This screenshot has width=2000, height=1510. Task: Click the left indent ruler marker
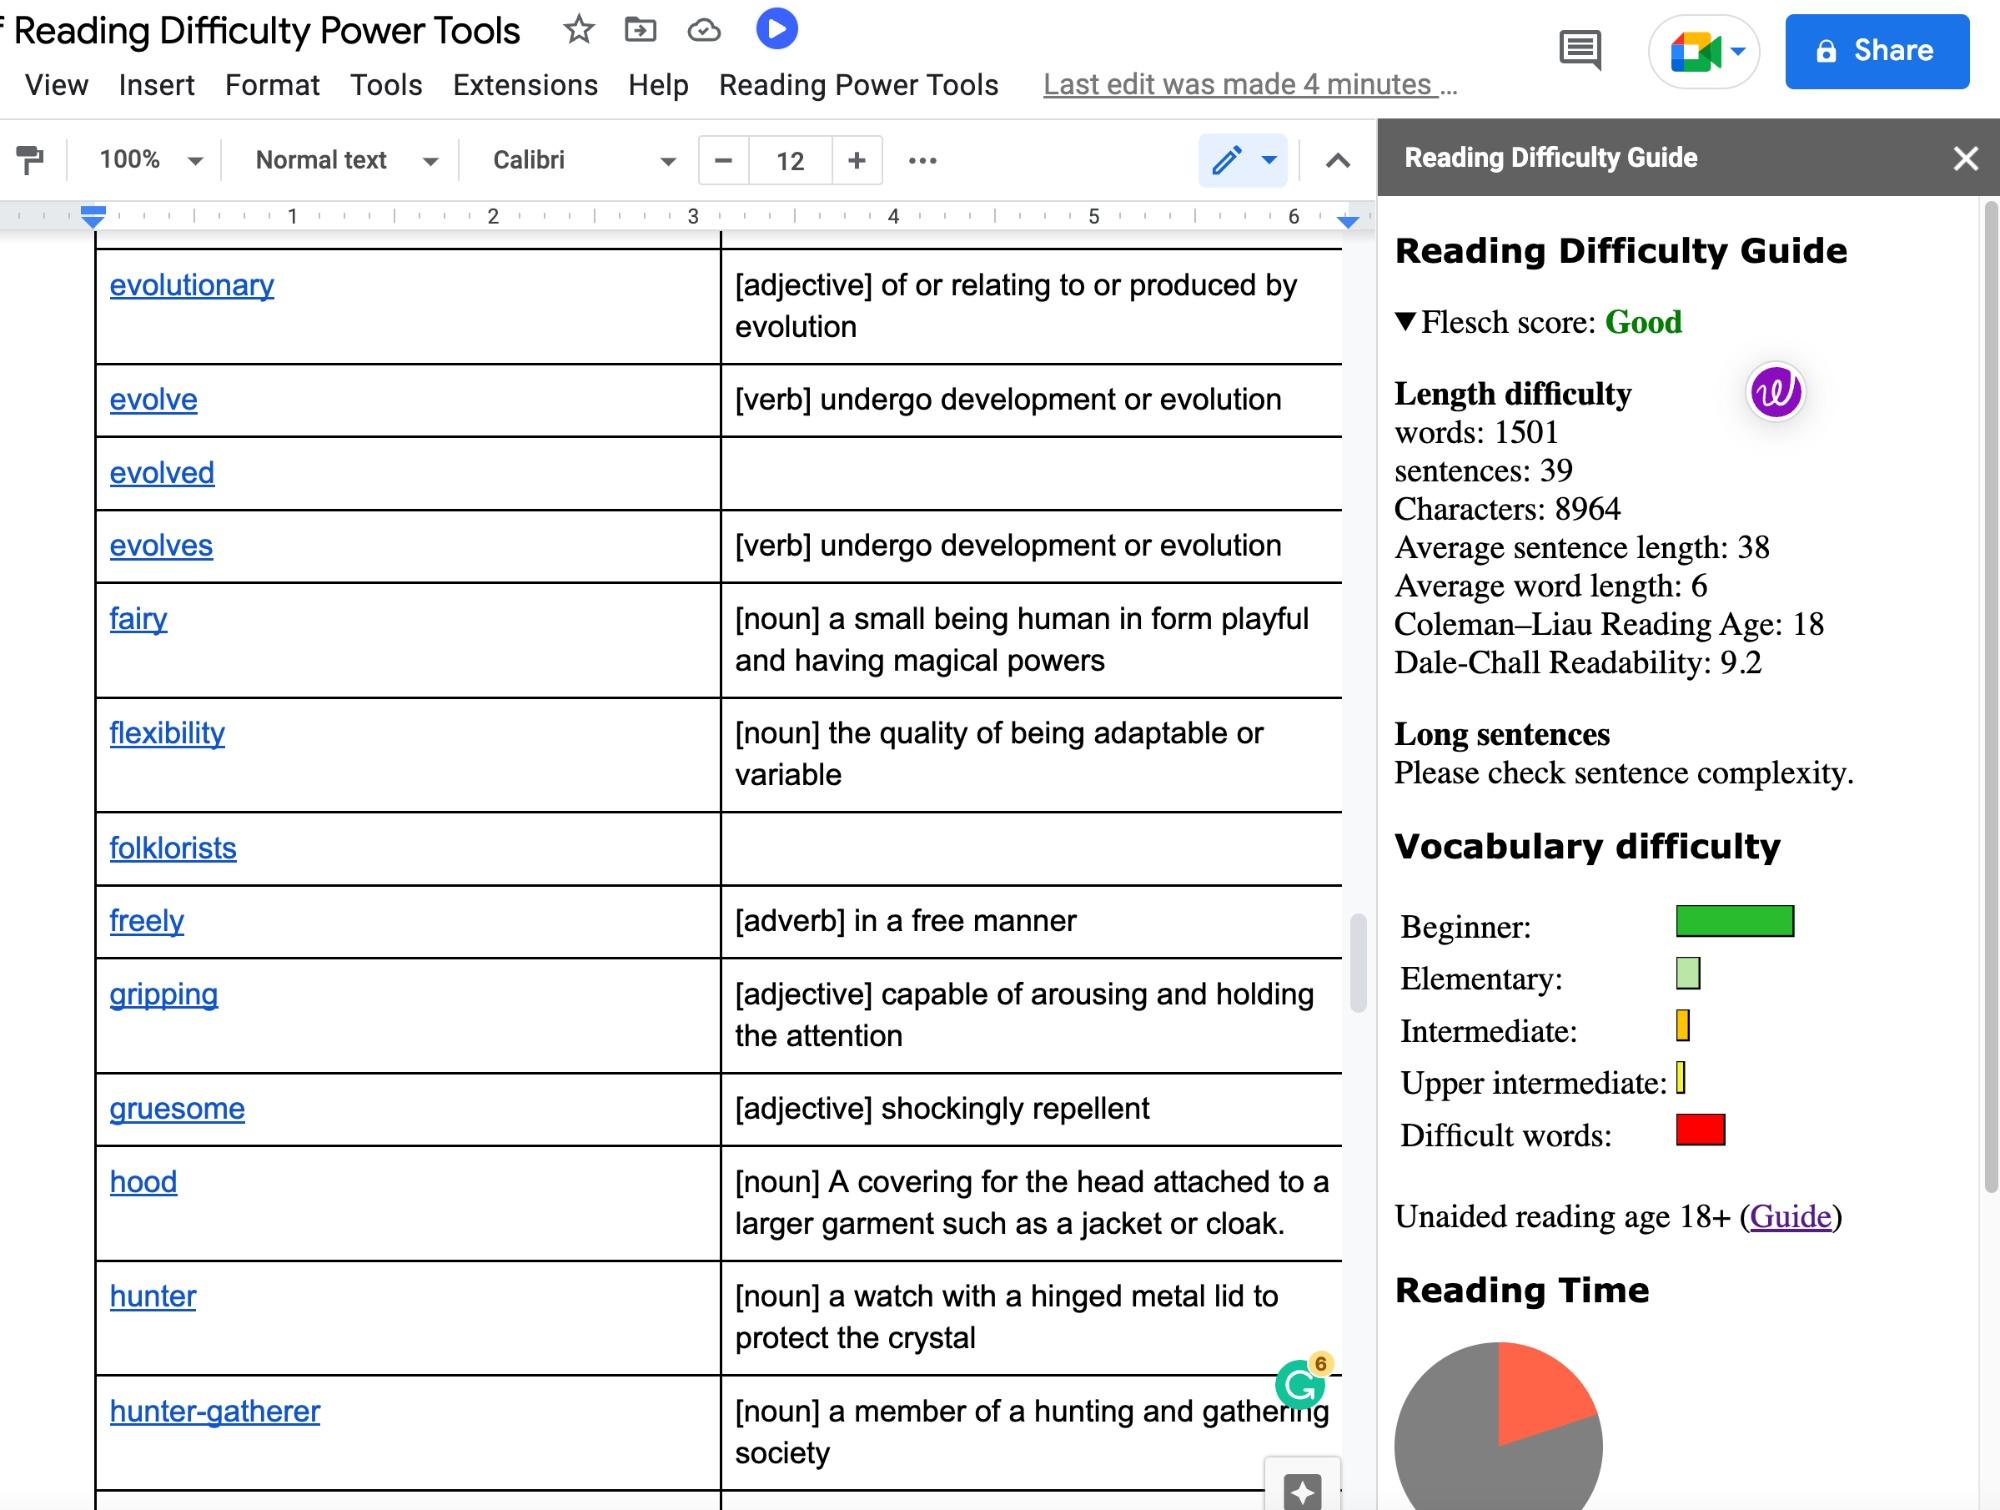coord(93,216)
